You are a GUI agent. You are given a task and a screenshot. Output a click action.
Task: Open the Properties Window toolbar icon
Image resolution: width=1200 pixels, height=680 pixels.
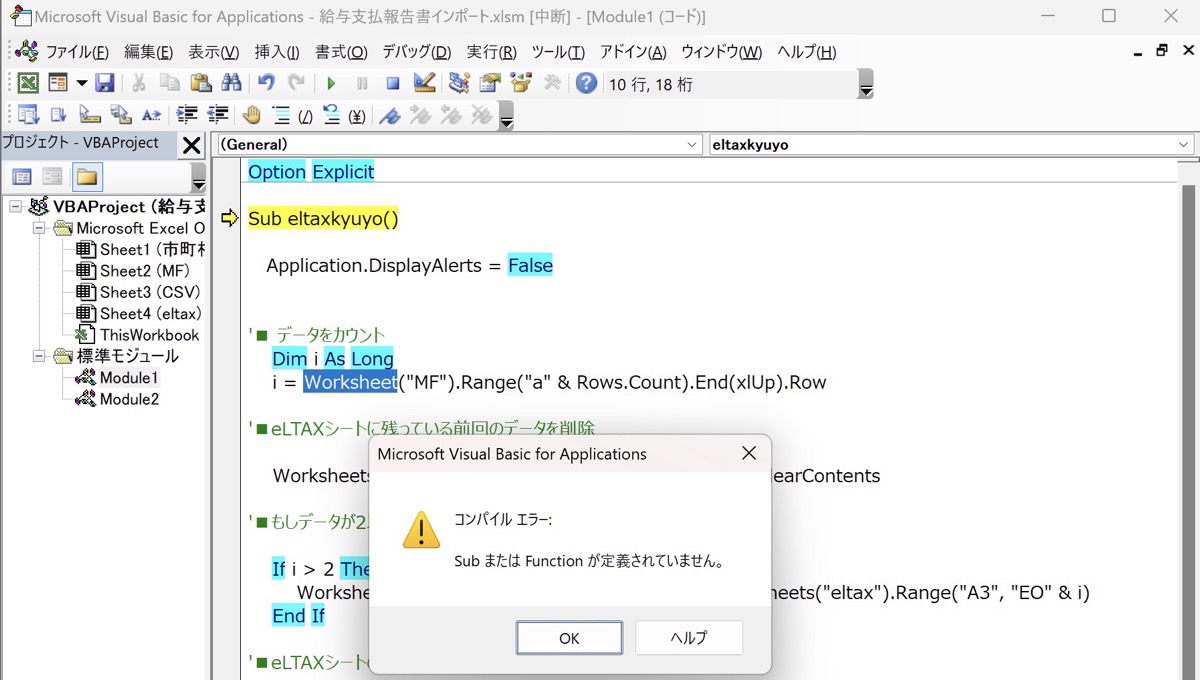490,83
